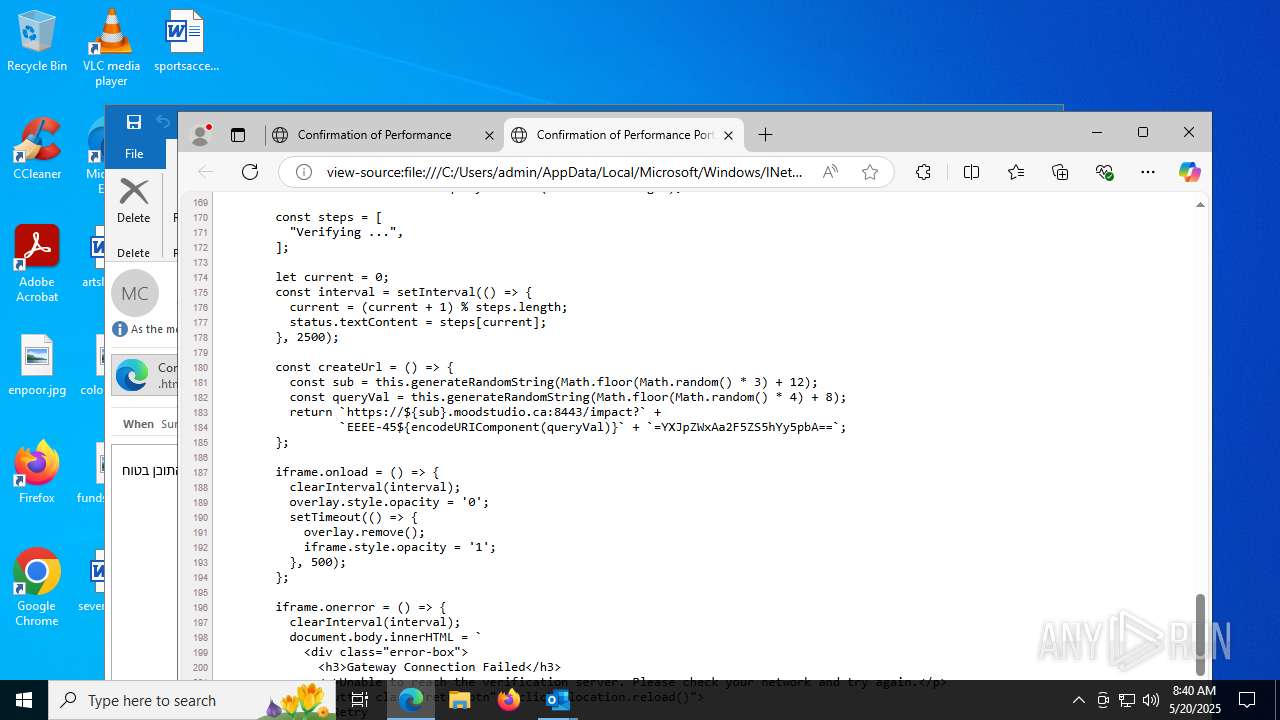Open Browser essentials heart icon

click(1104, 172)
